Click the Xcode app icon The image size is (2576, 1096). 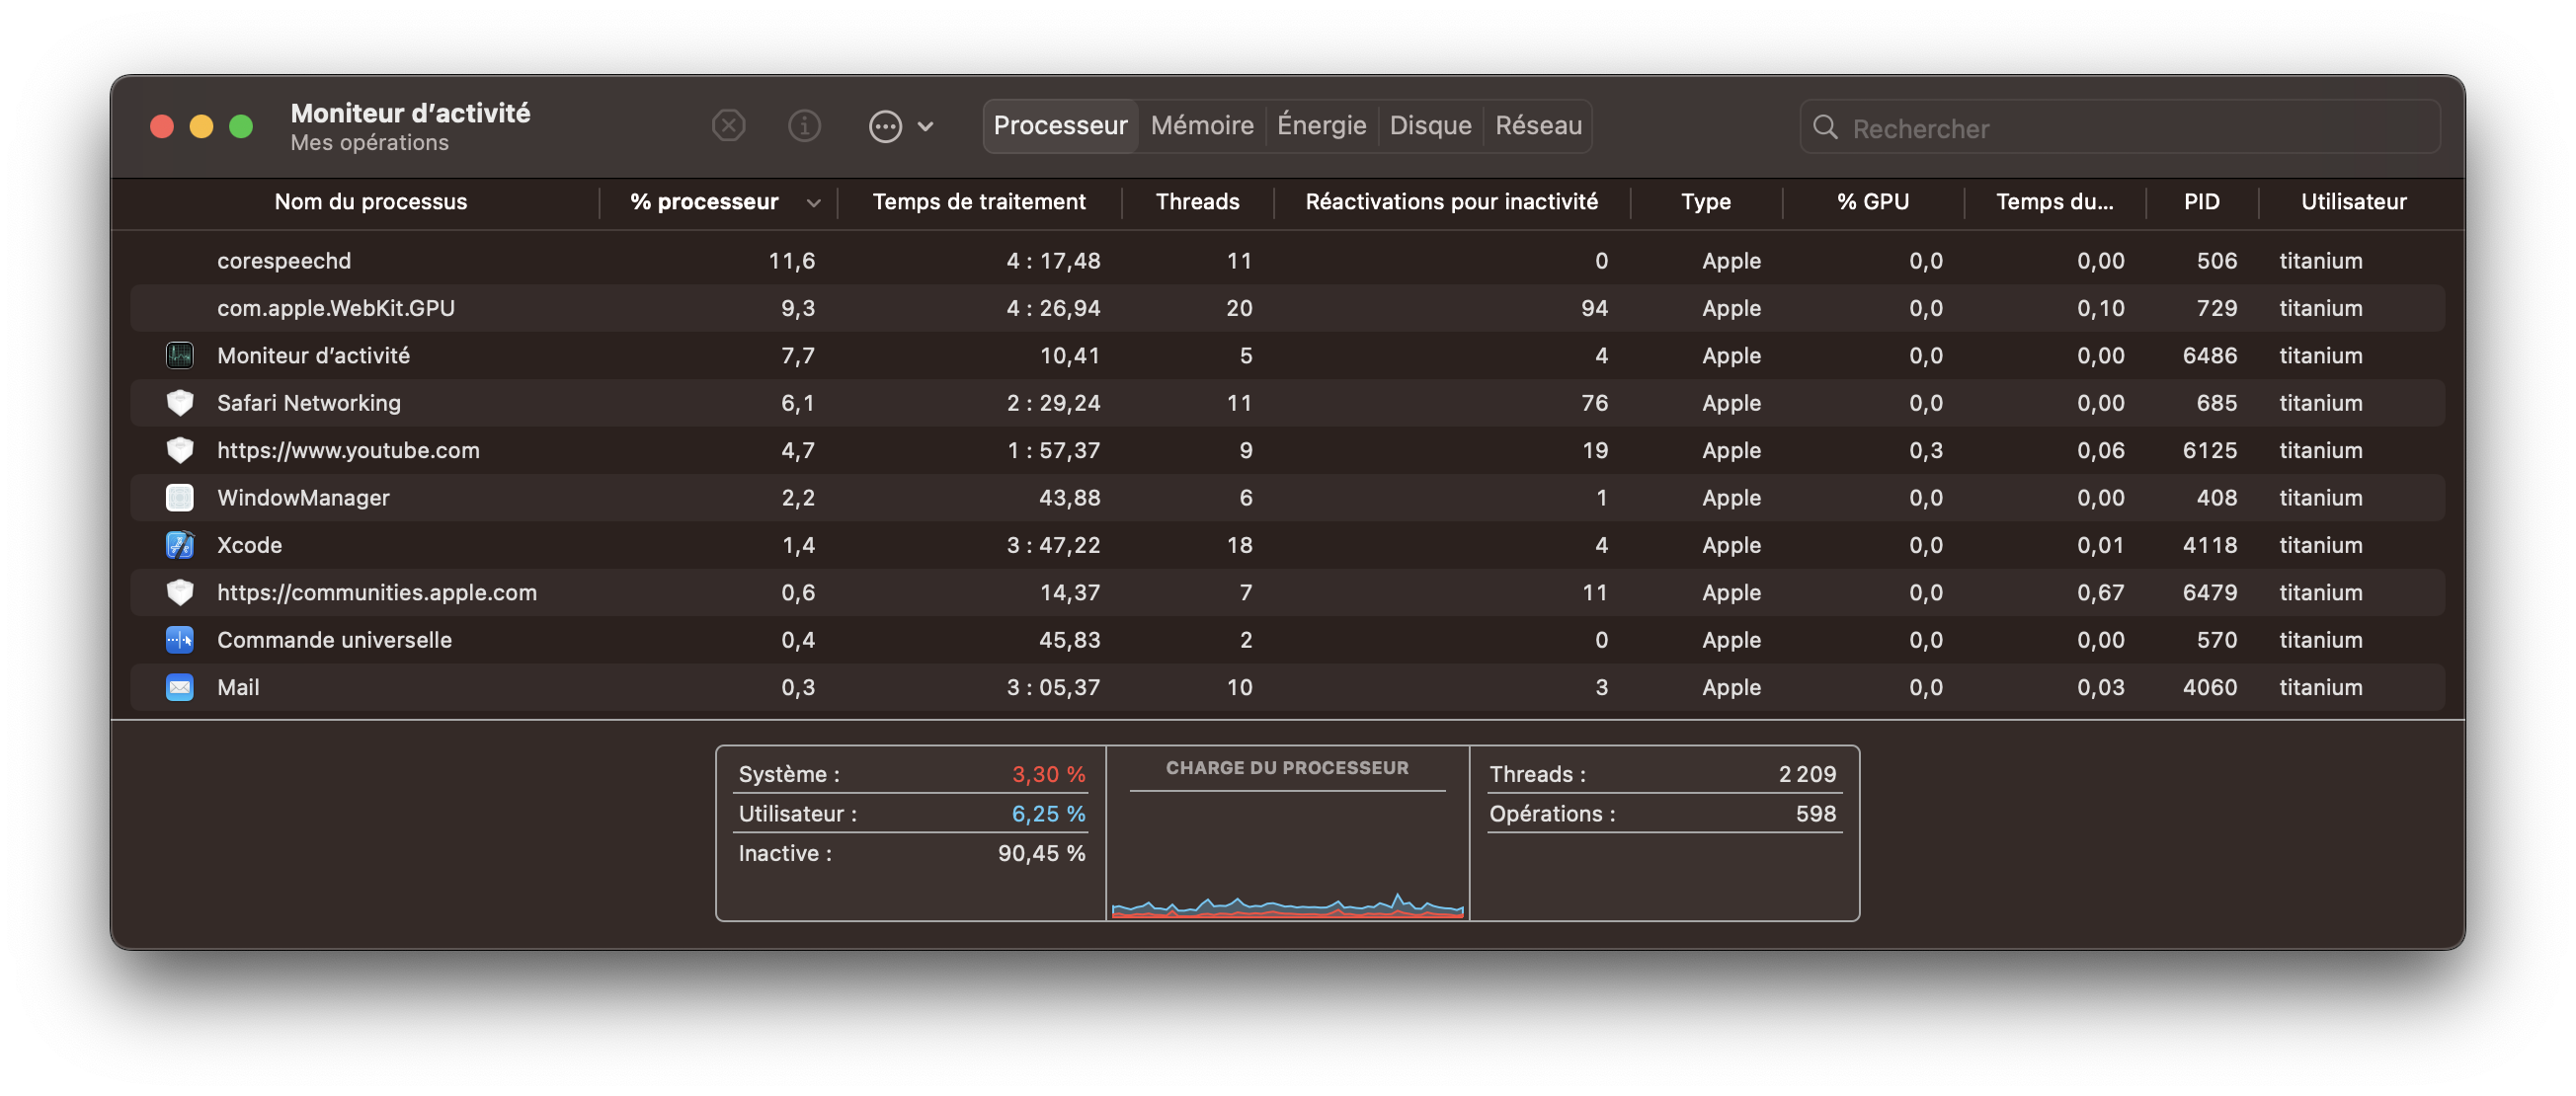click(180, 545)
